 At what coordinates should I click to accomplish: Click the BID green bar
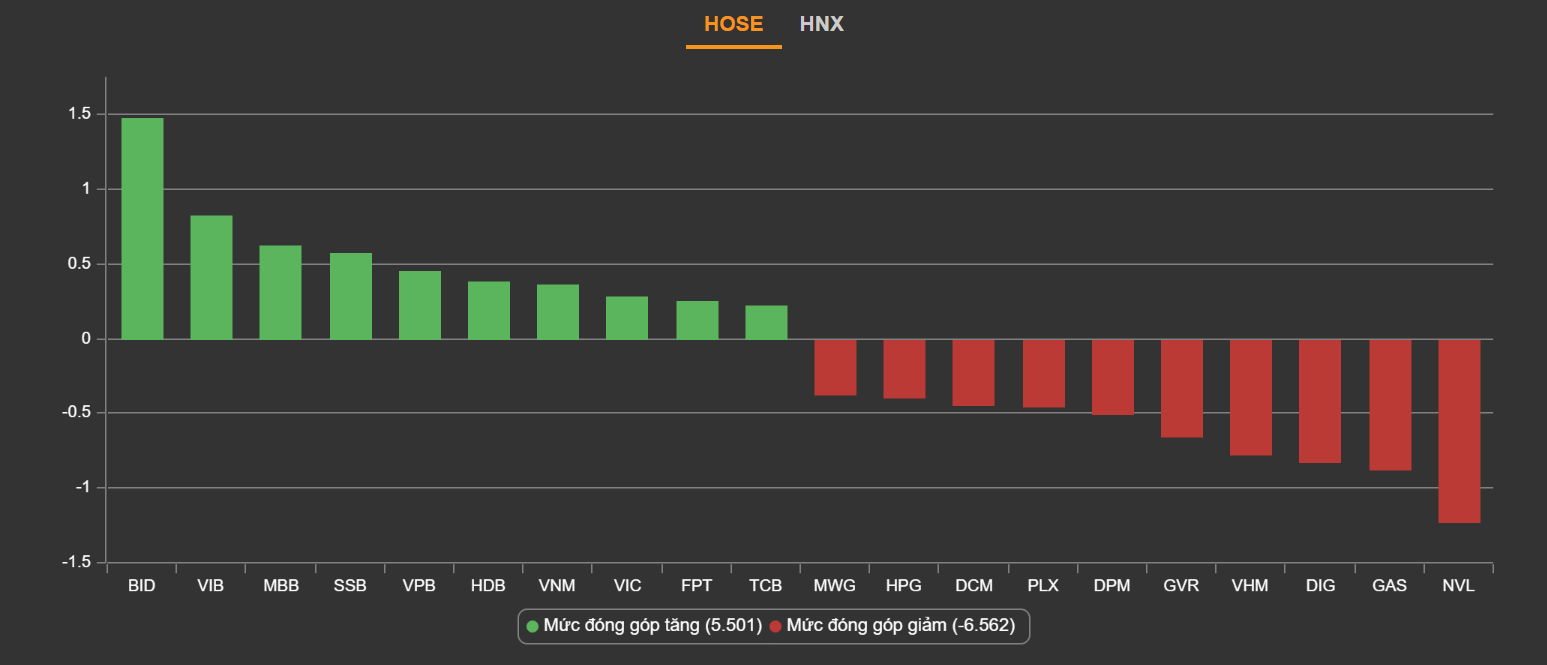pos(142,228)
